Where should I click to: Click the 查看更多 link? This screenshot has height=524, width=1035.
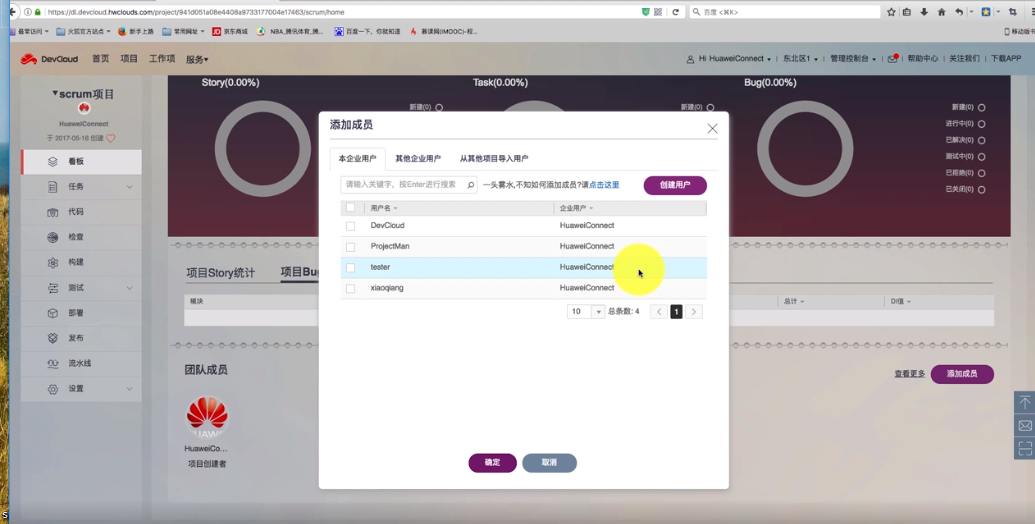tap(910, 374)
